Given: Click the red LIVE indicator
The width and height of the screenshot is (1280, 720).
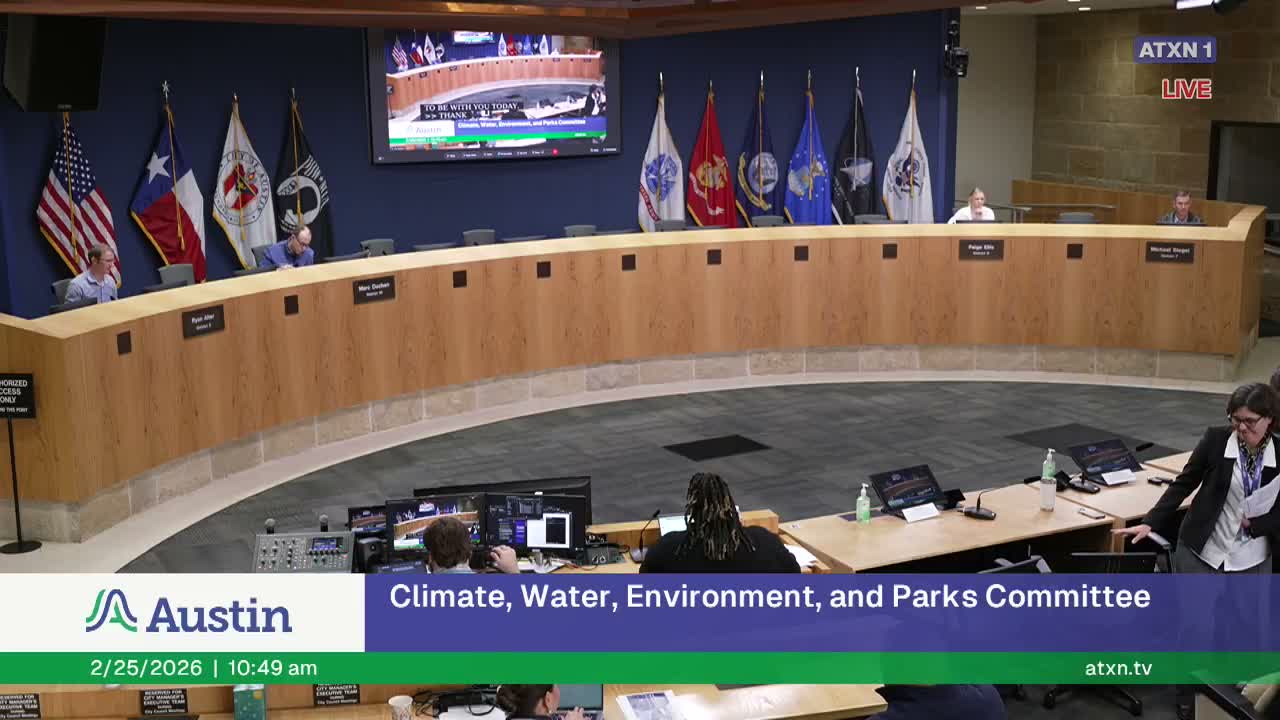Looking at the screenshot, I should click(1186, 89).
